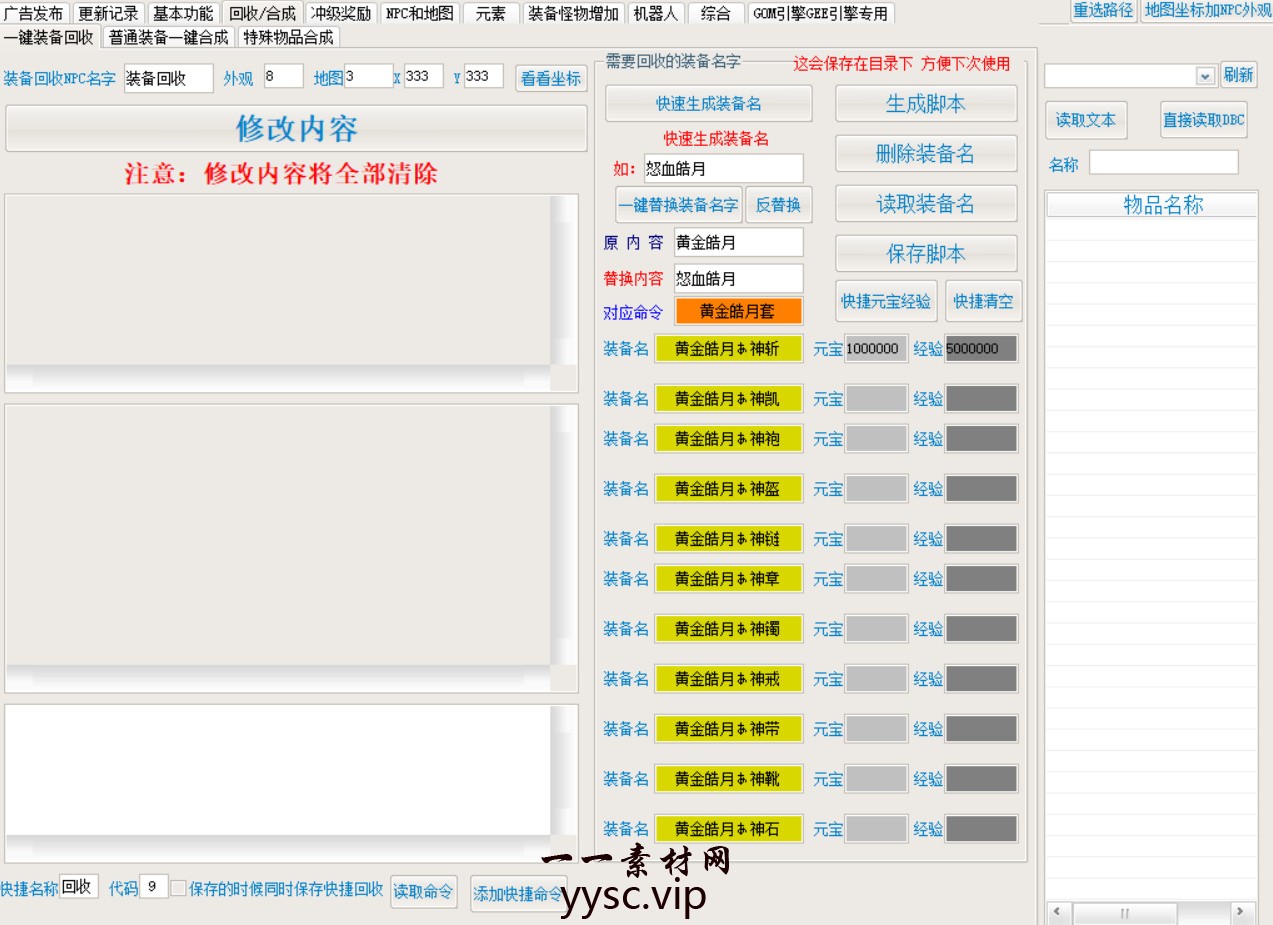Select the 普通装备一键合成 sub-tab
This screenshot has width=1273, height=925.
click(x=169, y=37)
